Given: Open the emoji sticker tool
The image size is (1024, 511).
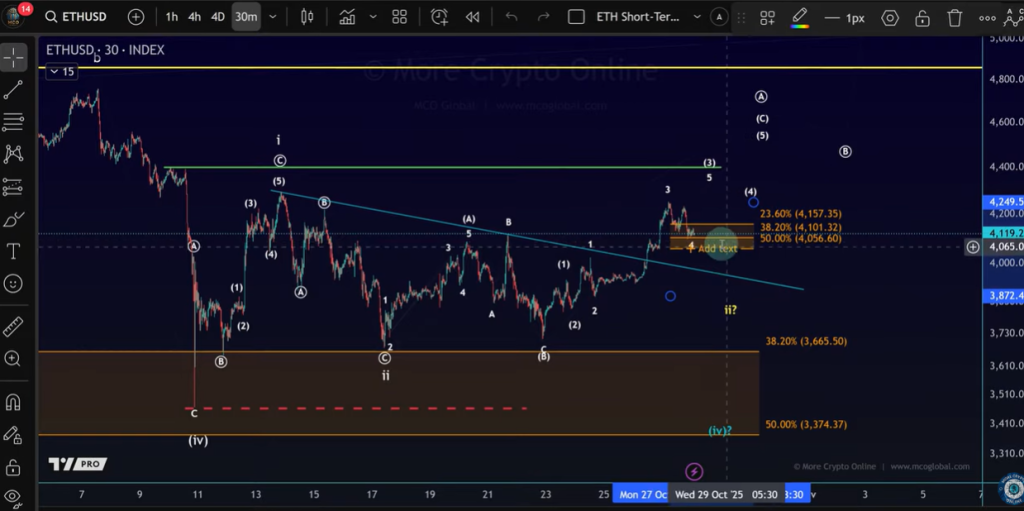Looking at the screenshot, I should point(14,283).
